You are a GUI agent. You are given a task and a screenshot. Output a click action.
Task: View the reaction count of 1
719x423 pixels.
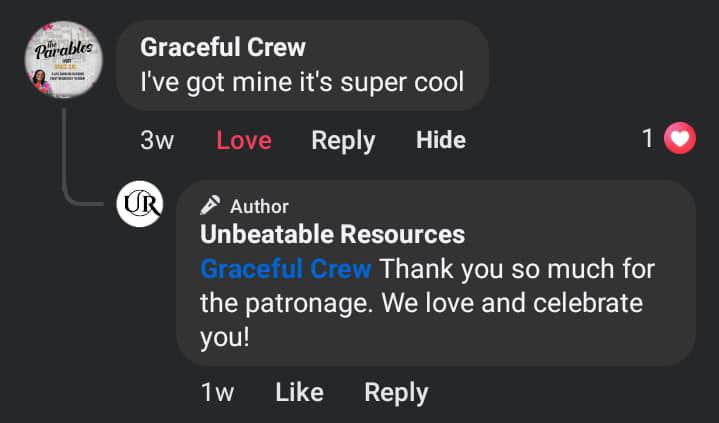pyautogui.click(x=648, y=139)
